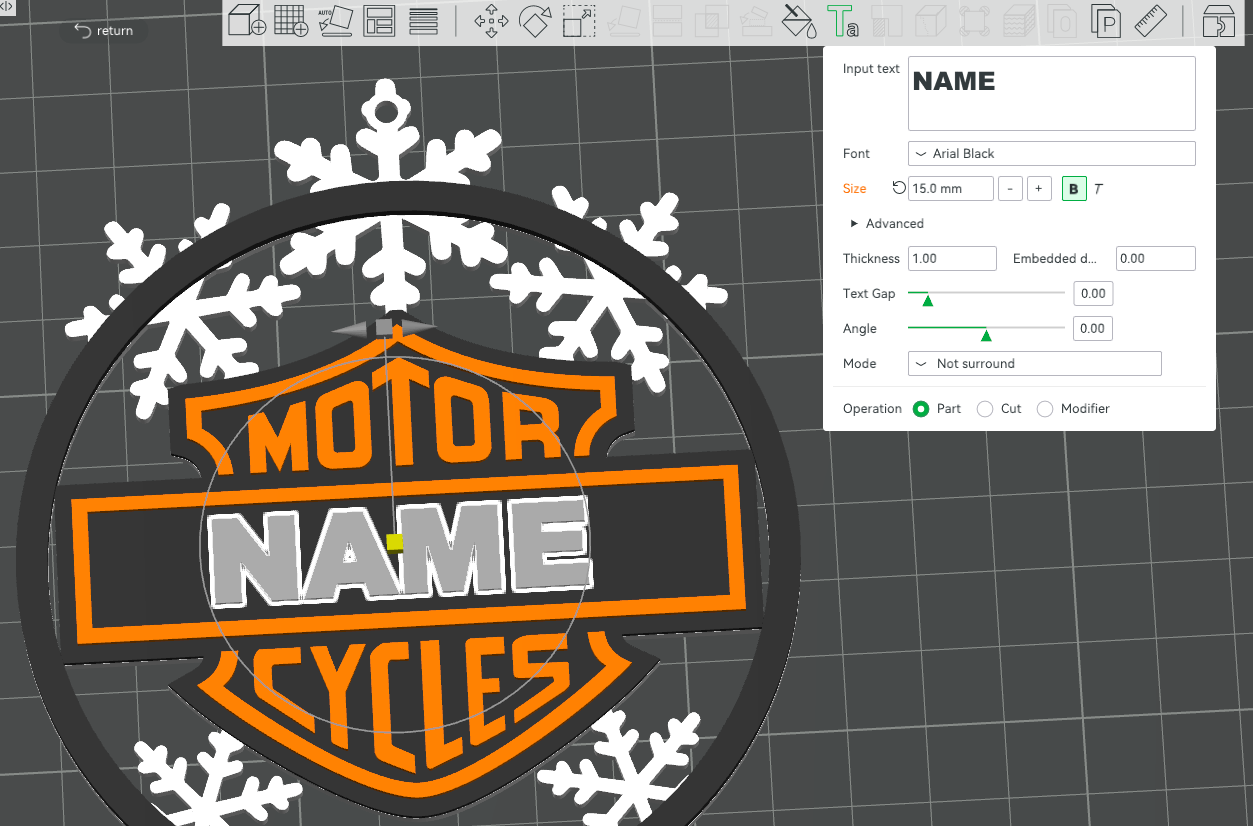The image size is (1253, 826).
Task: Click the Arrange all objects icon
Action: click(x=379, y=21)
